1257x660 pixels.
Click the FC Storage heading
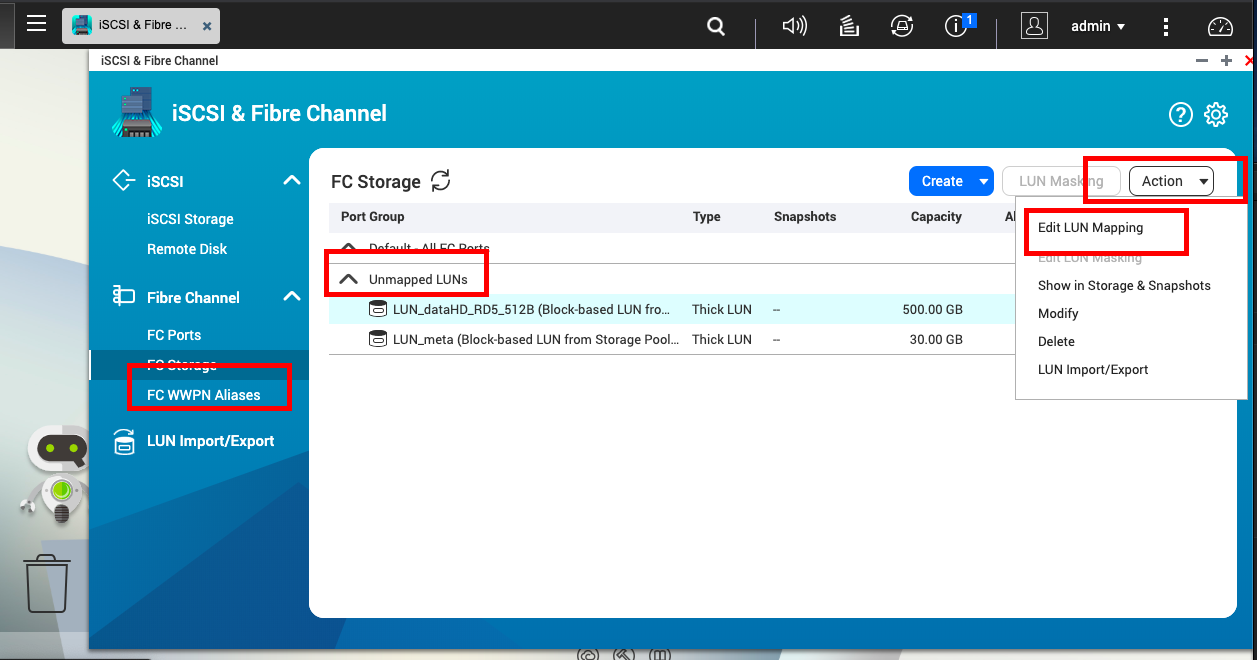point(376,182)
